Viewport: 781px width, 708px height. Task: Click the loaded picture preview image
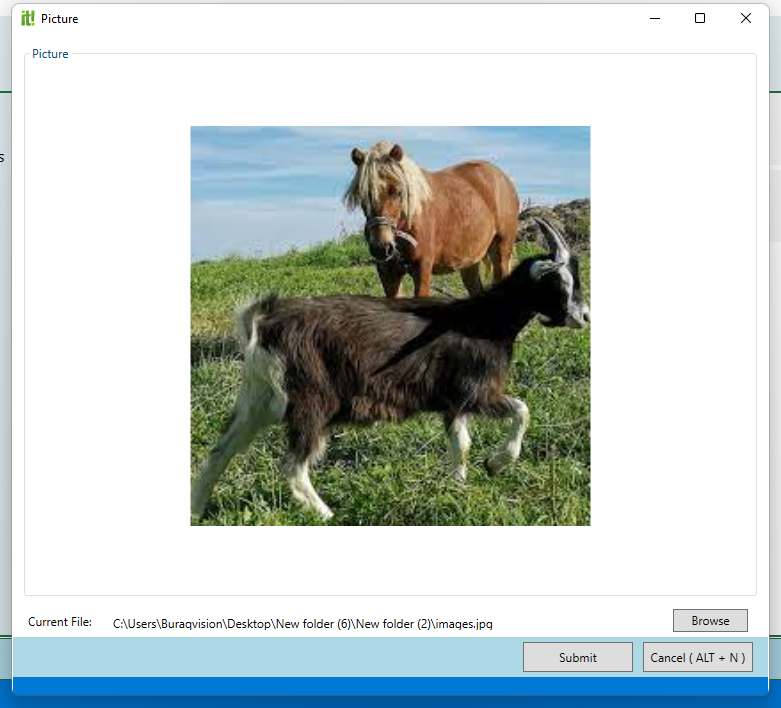point(390,325)
